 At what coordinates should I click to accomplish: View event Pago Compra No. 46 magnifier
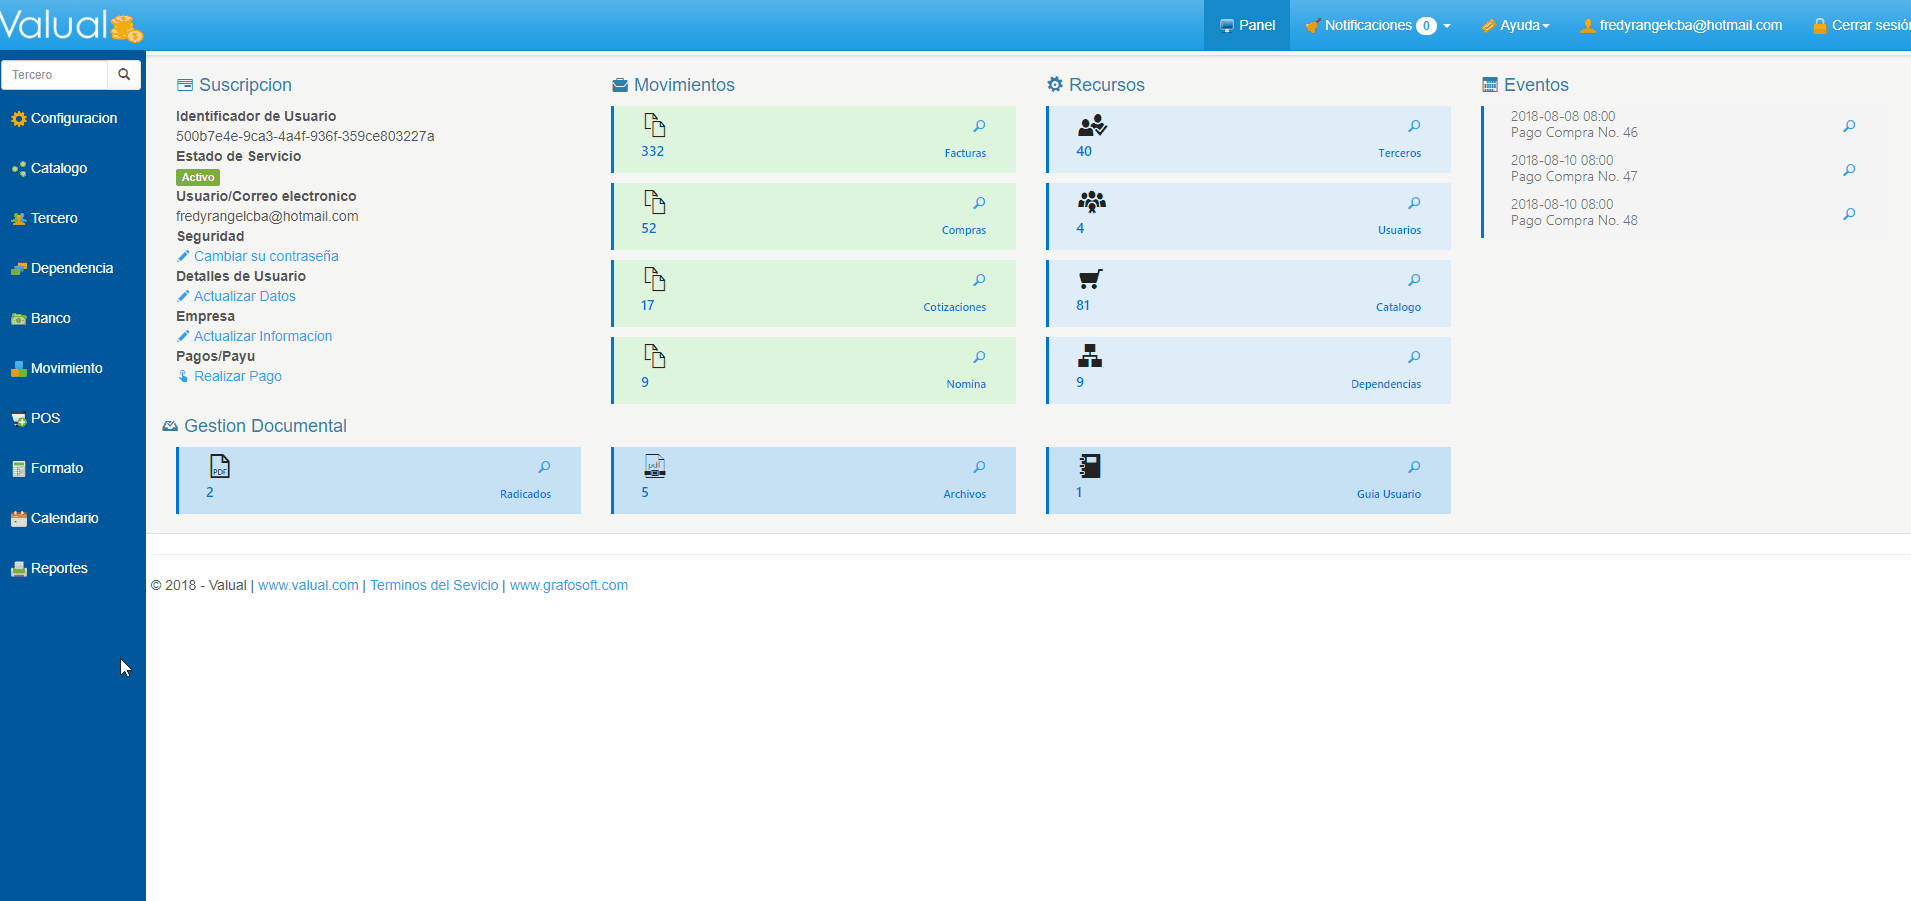(1849, 126)
